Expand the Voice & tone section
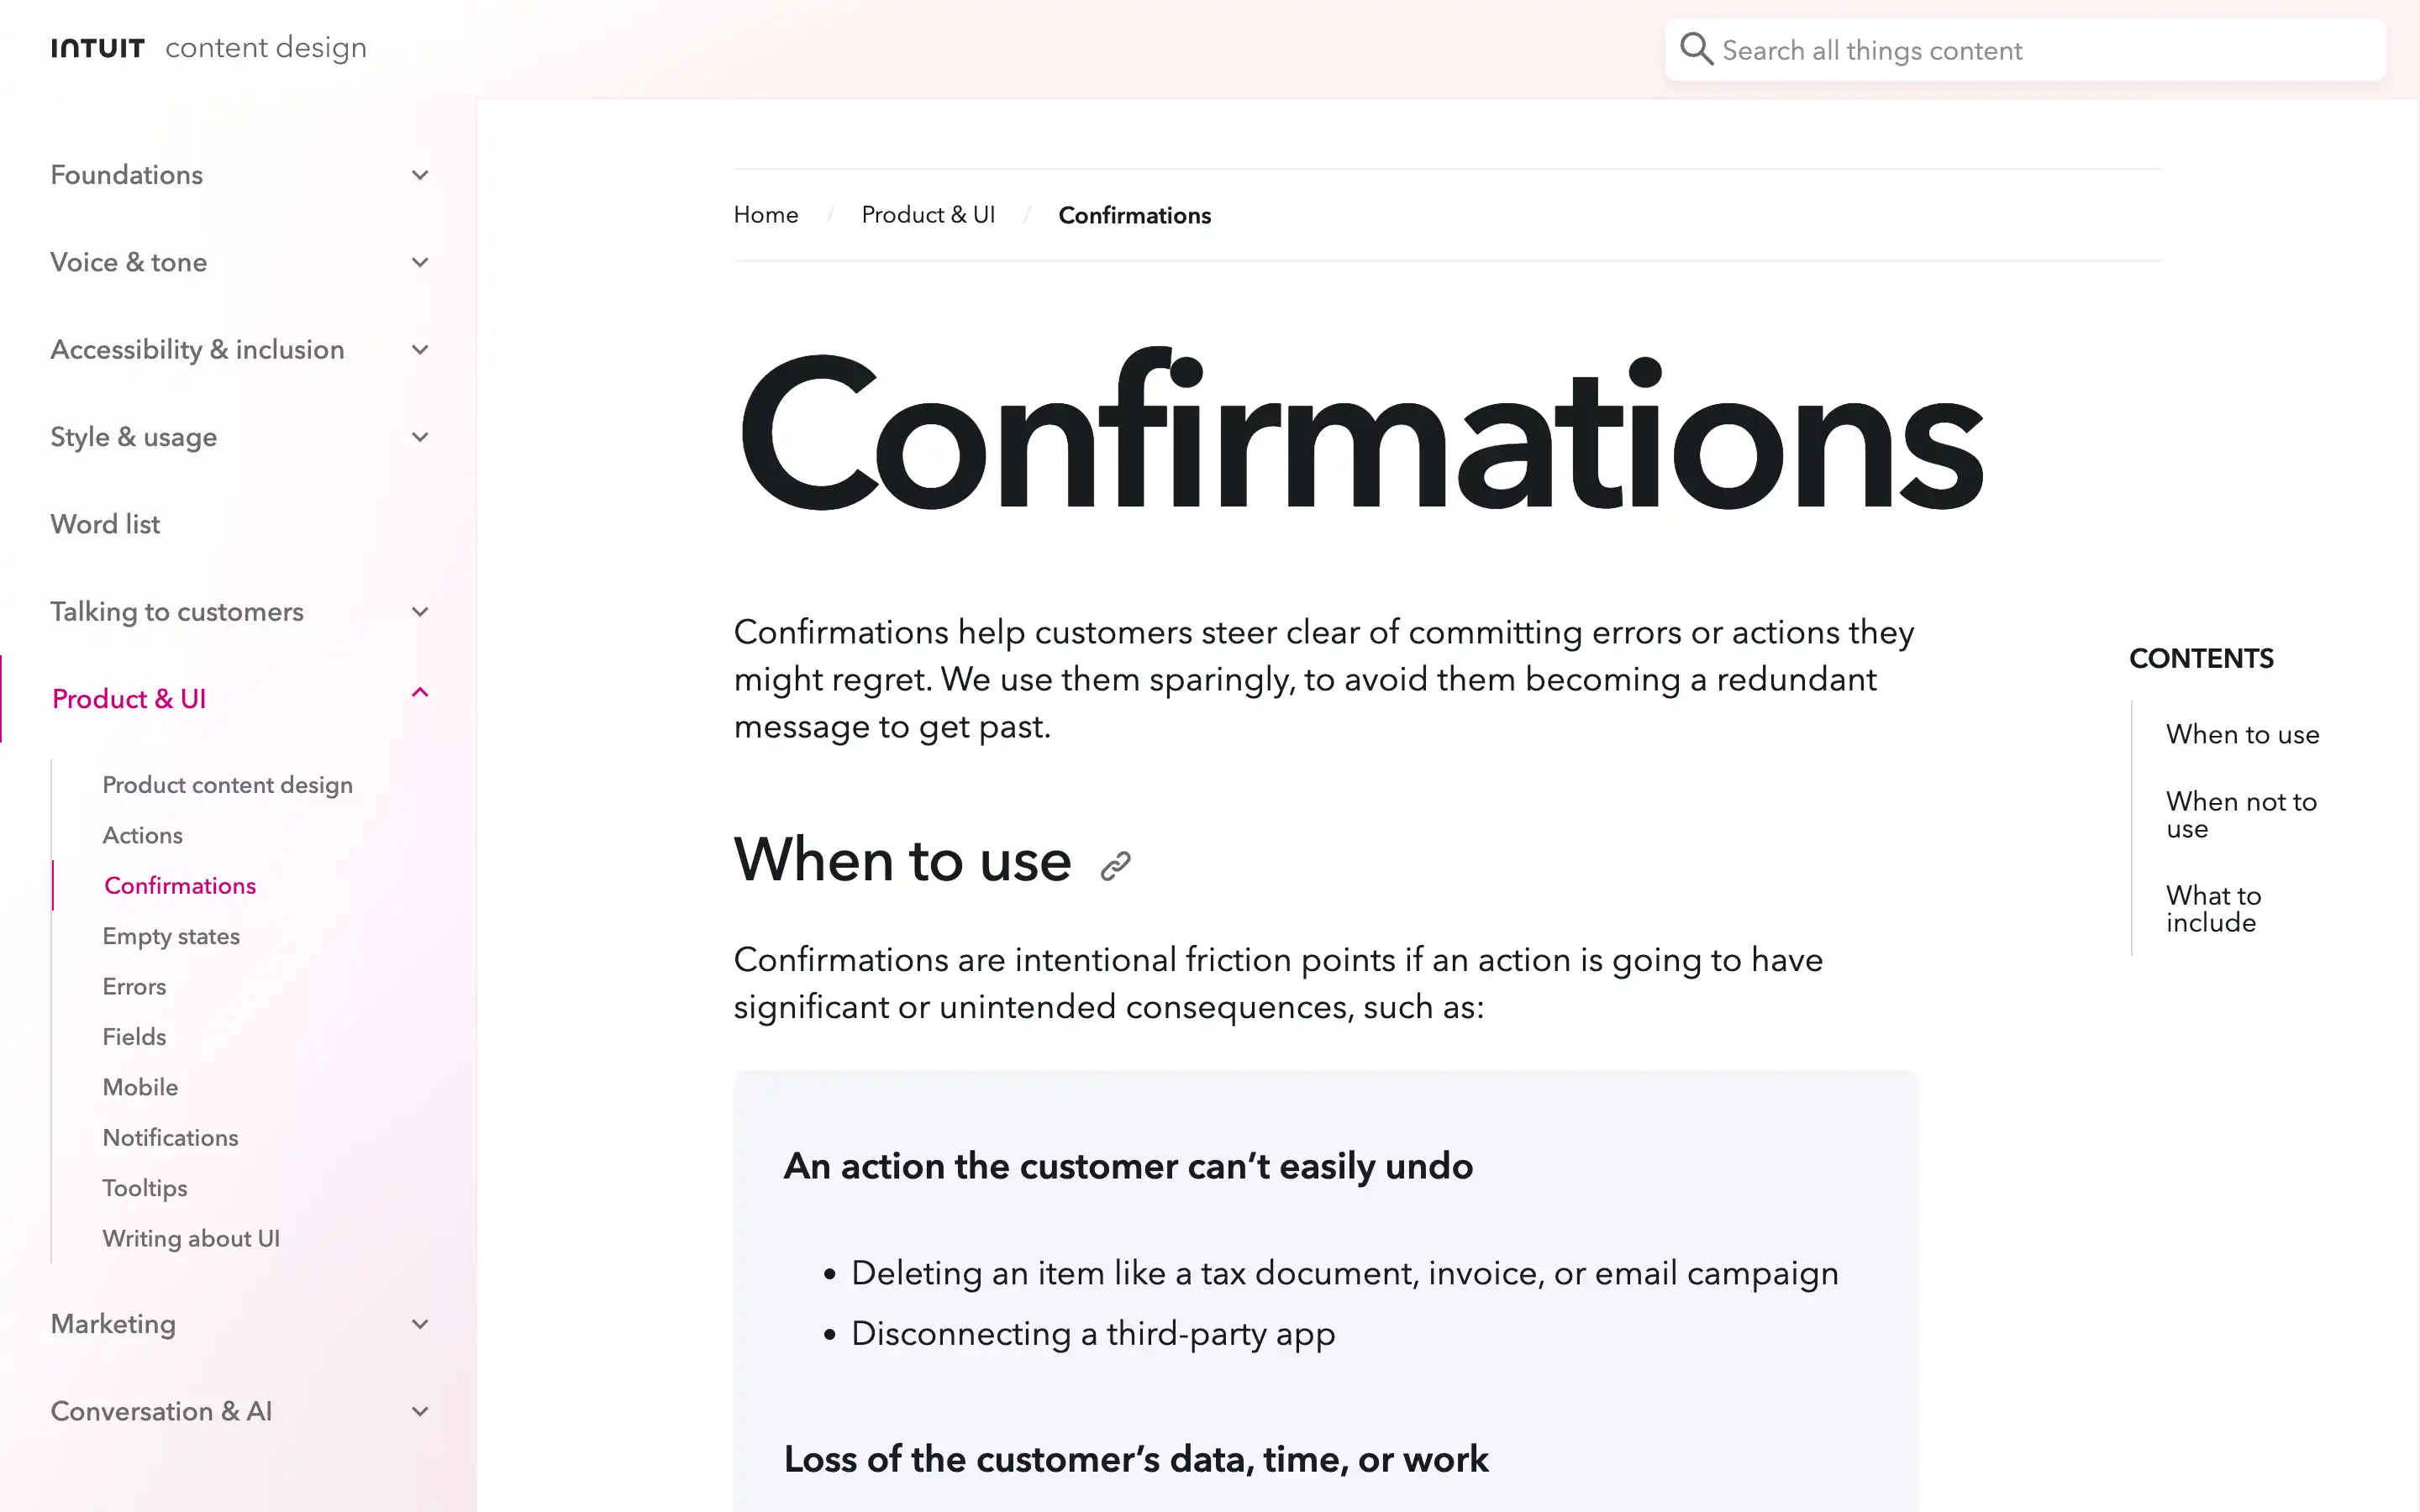This screenshot has height=1512, width=2420. (x=419, y=262)
